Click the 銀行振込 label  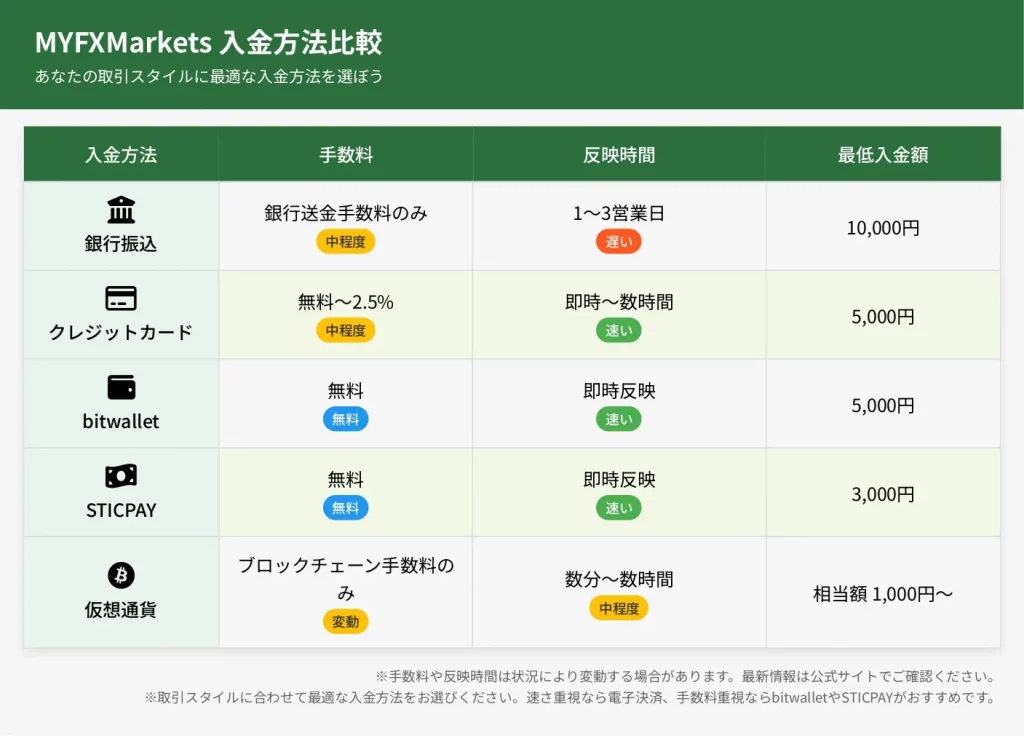[121, 243]
